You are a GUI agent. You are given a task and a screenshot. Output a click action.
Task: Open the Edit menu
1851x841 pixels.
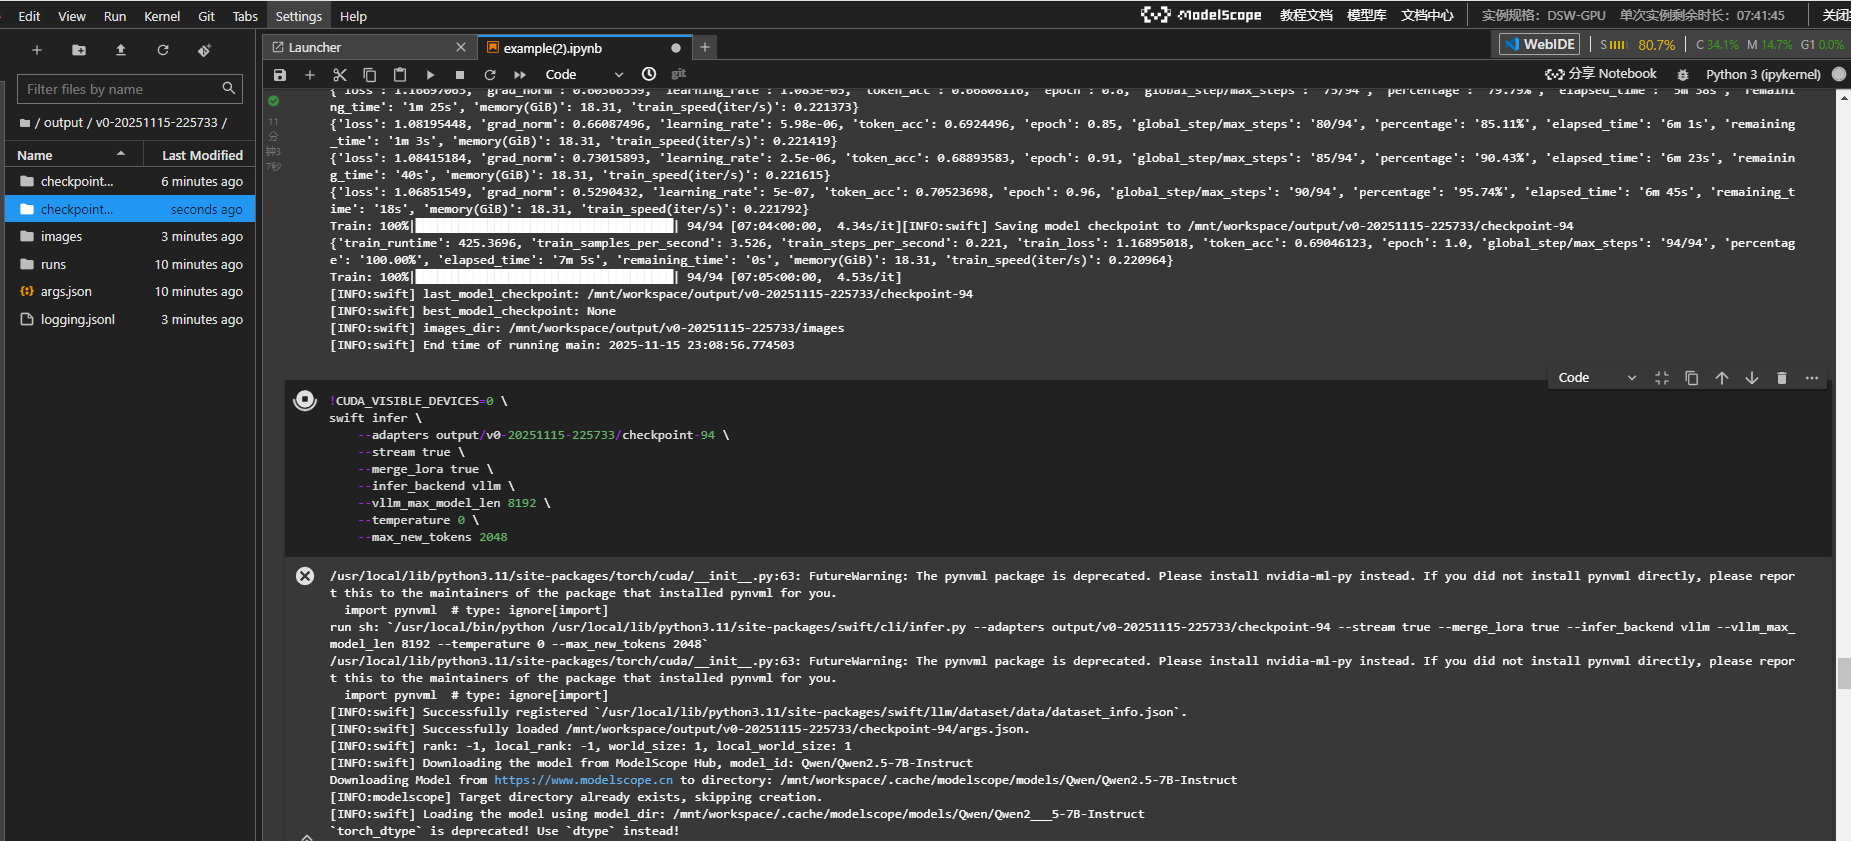29,16
